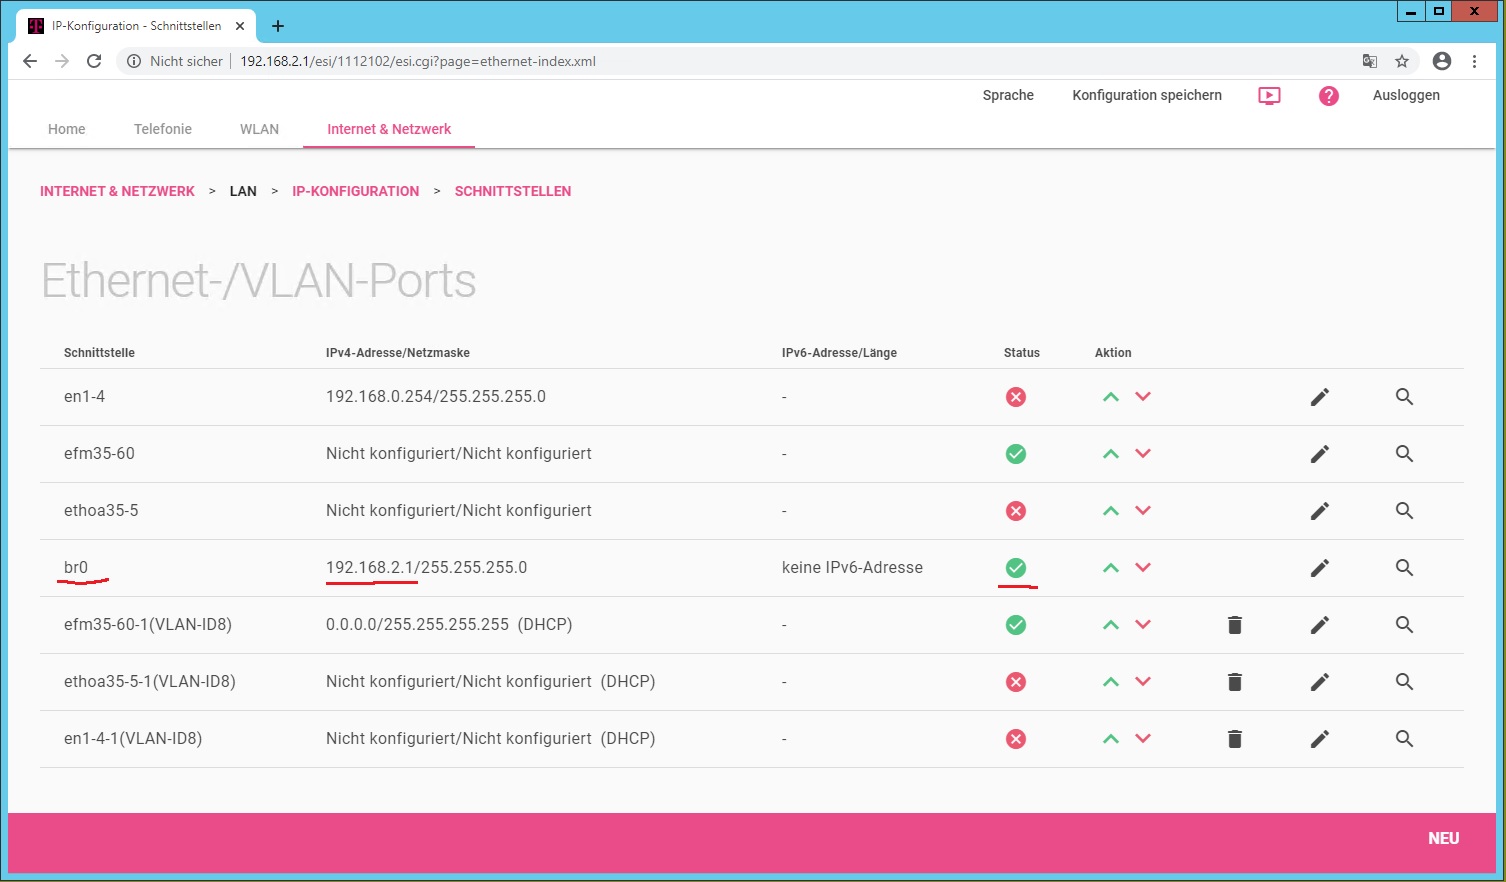1506x882 pixels.
Task: View details of ethoa35-5 via magnifier
Action: (x=1404, y=511)
